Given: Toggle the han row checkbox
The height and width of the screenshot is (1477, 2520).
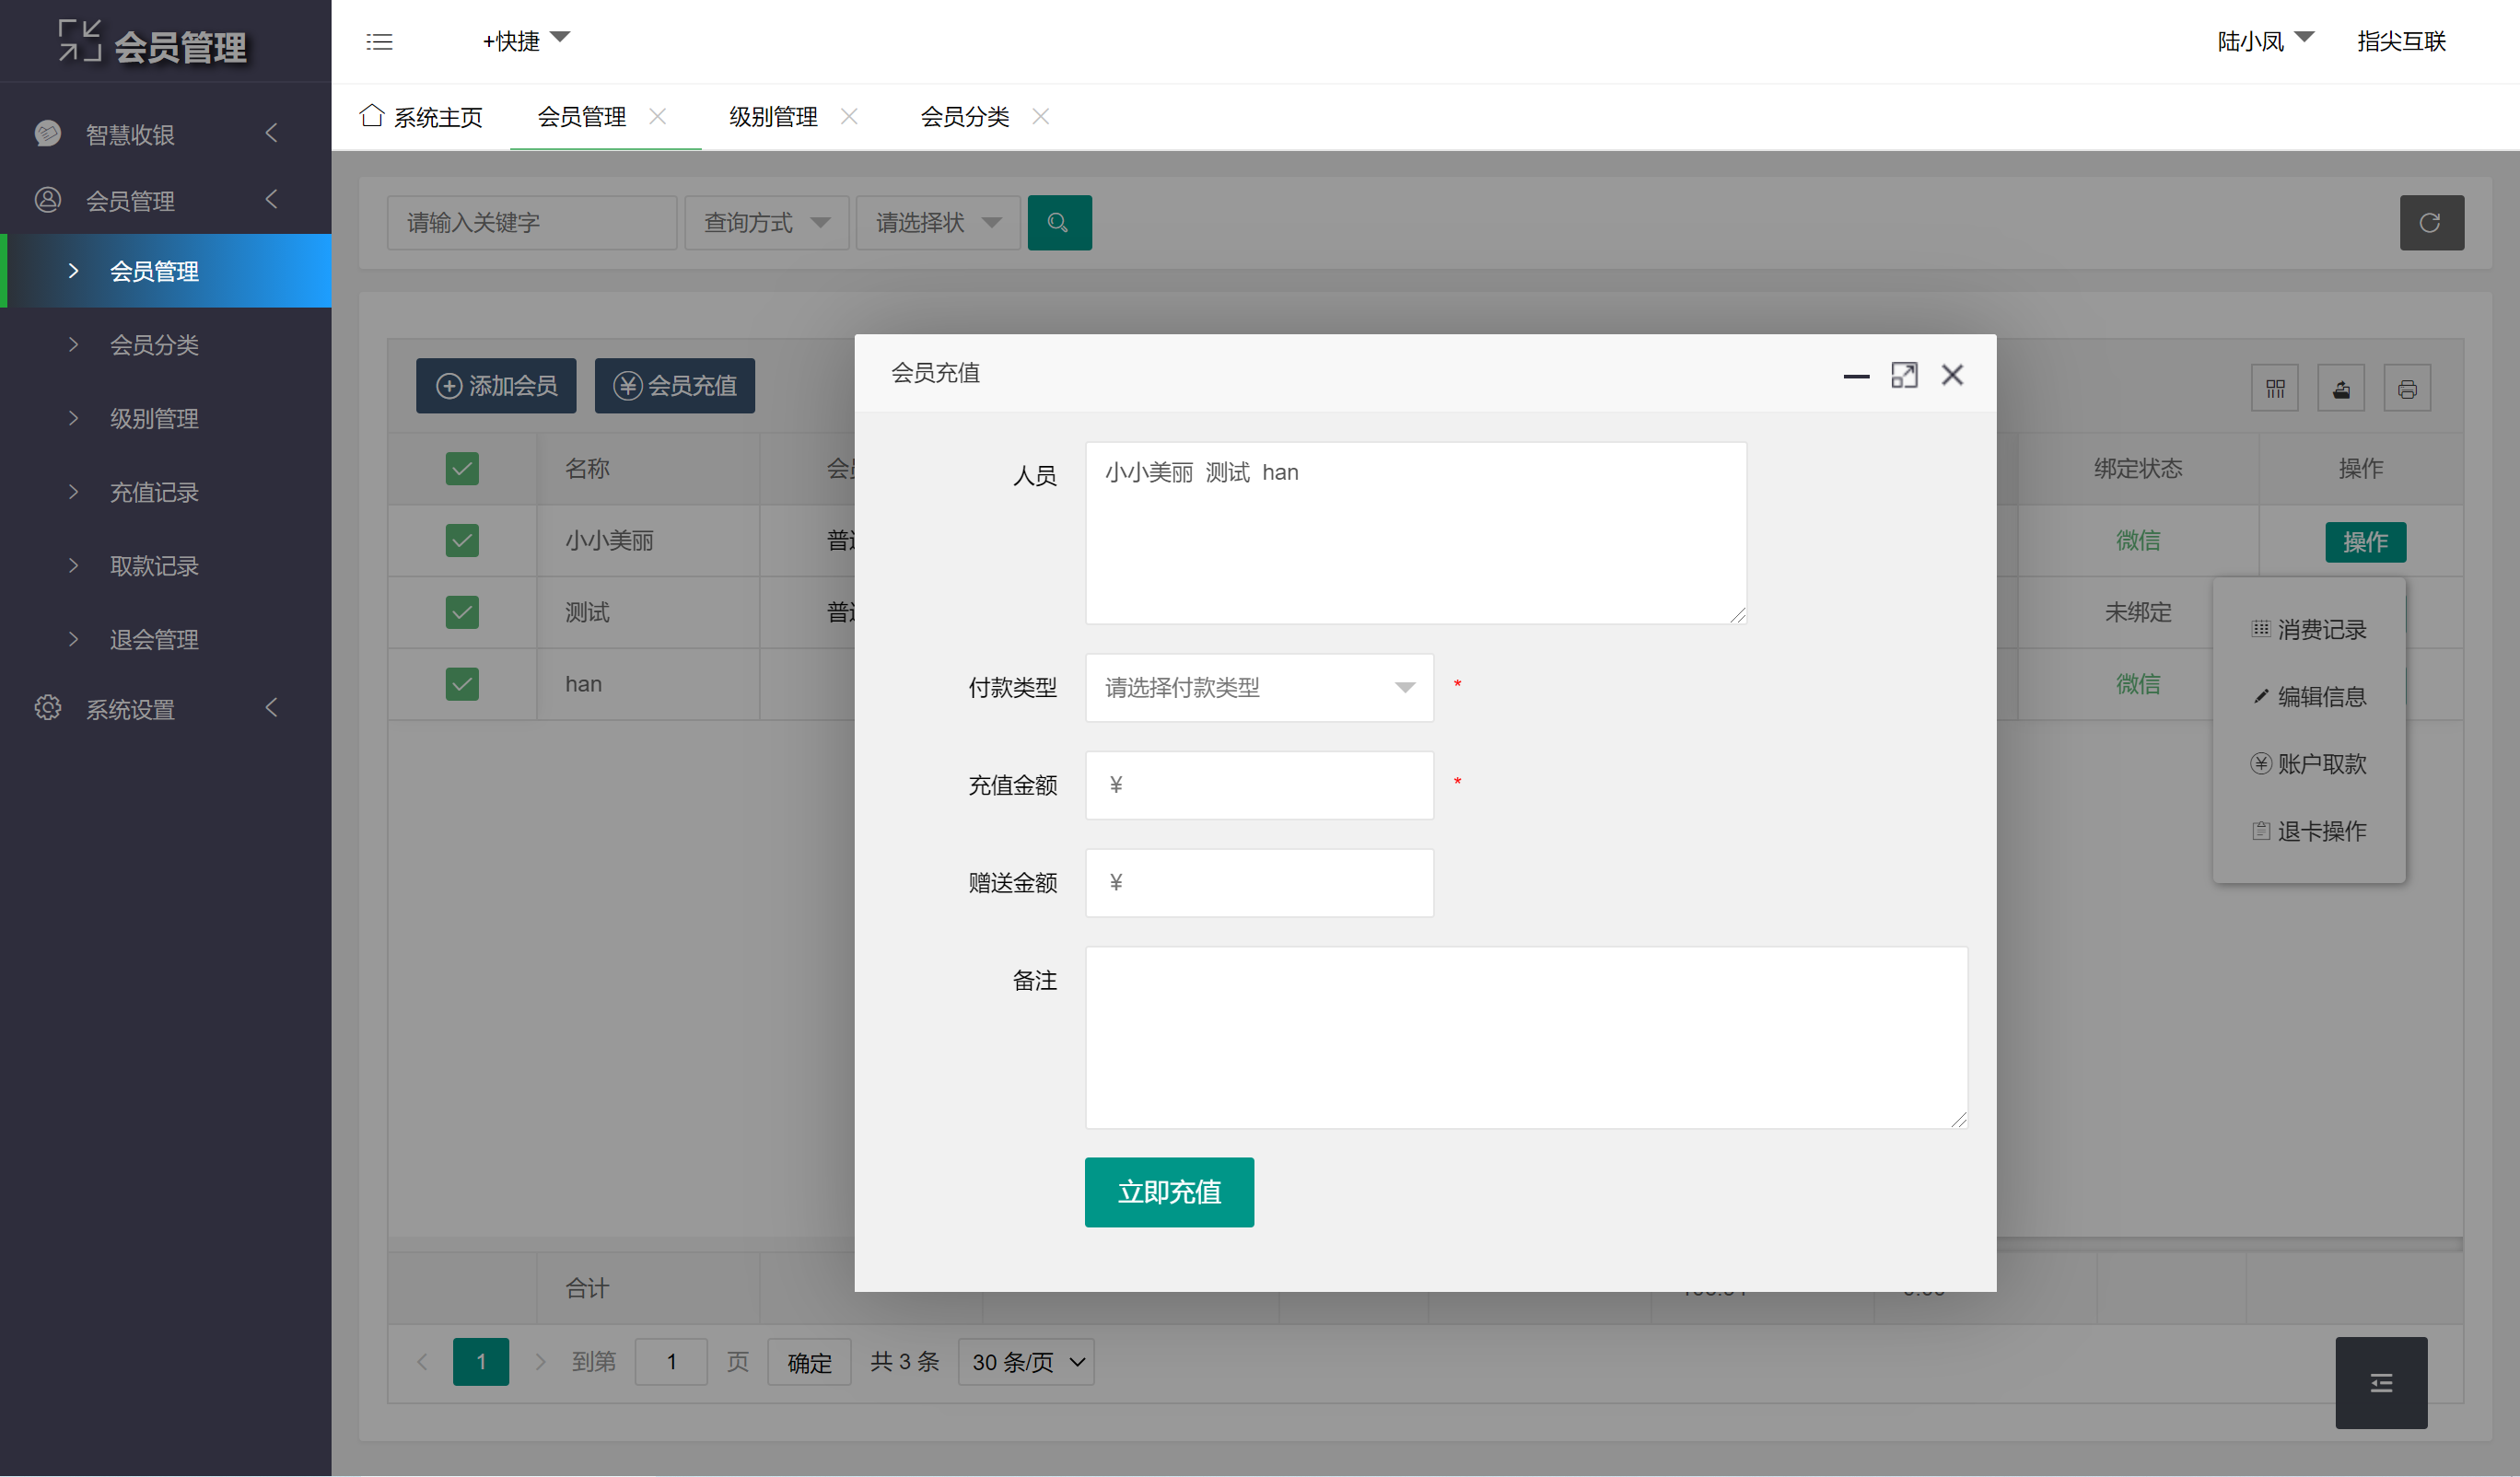Looking at the screenshot, I should 462,684.
